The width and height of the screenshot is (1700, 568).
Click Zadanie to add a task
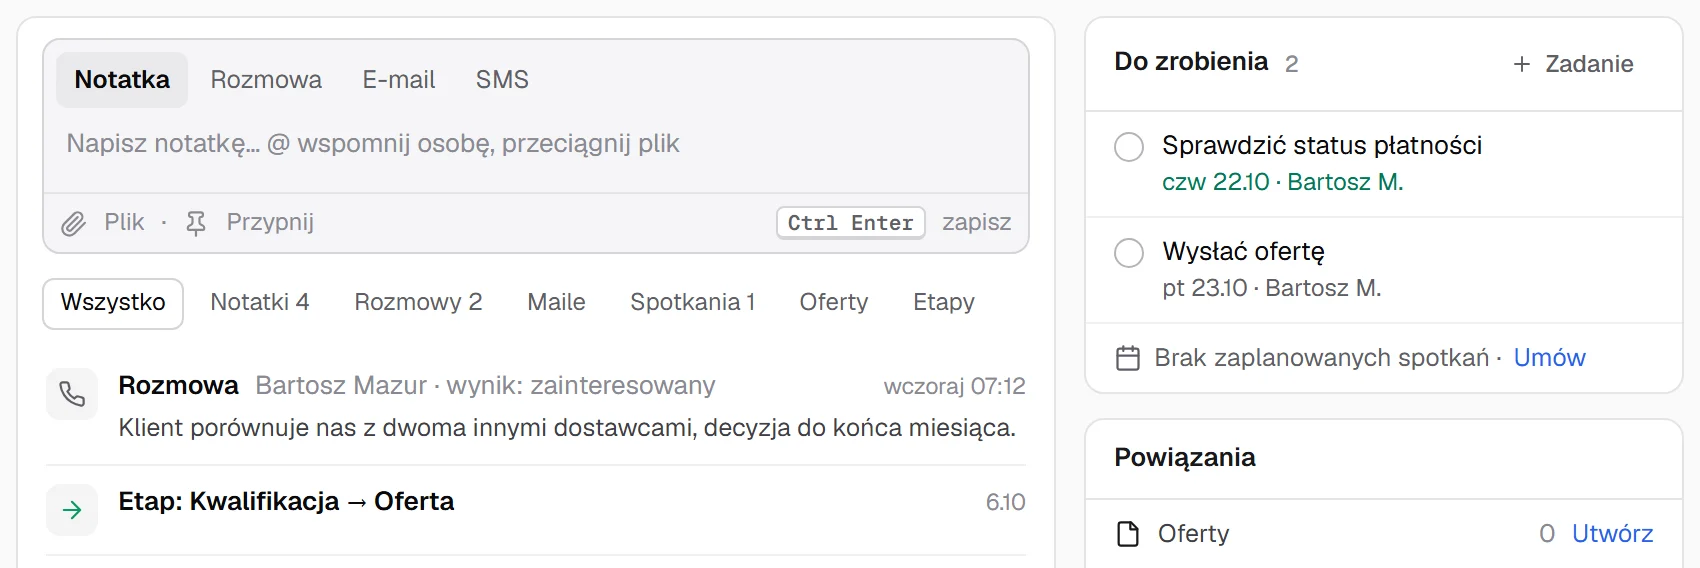1573,64
